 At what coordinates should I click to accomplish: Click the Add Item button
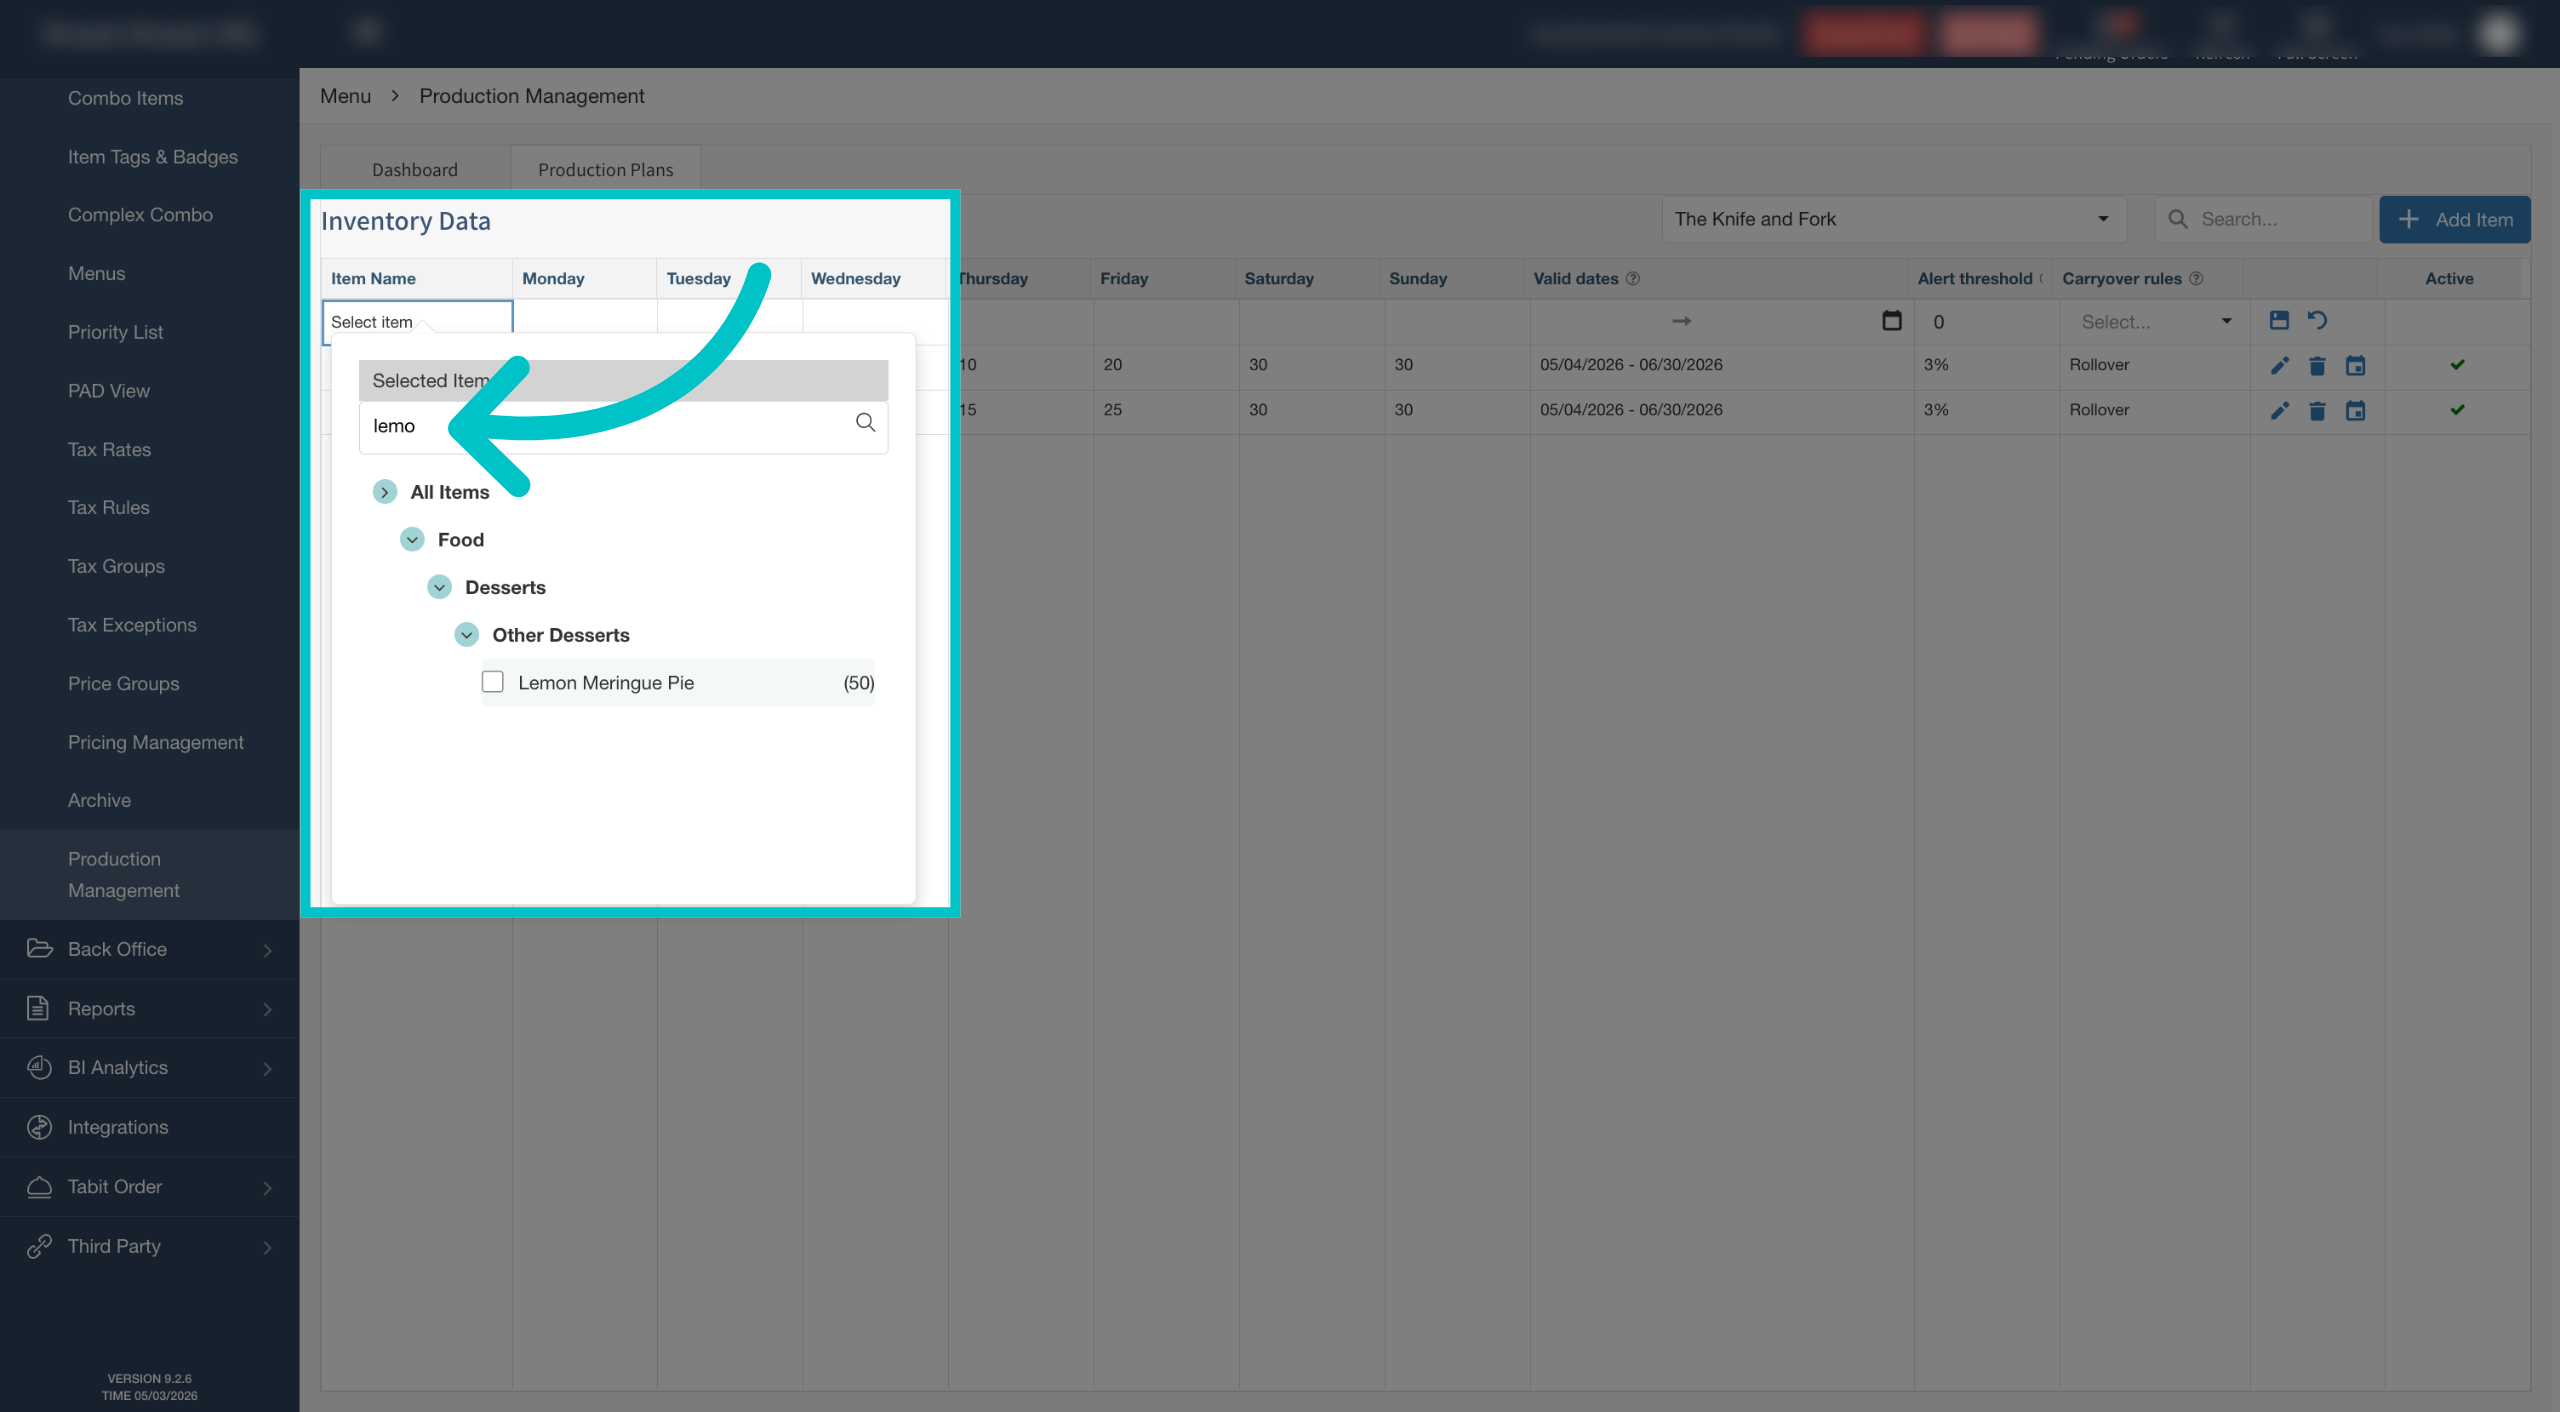click(2455, 219)
